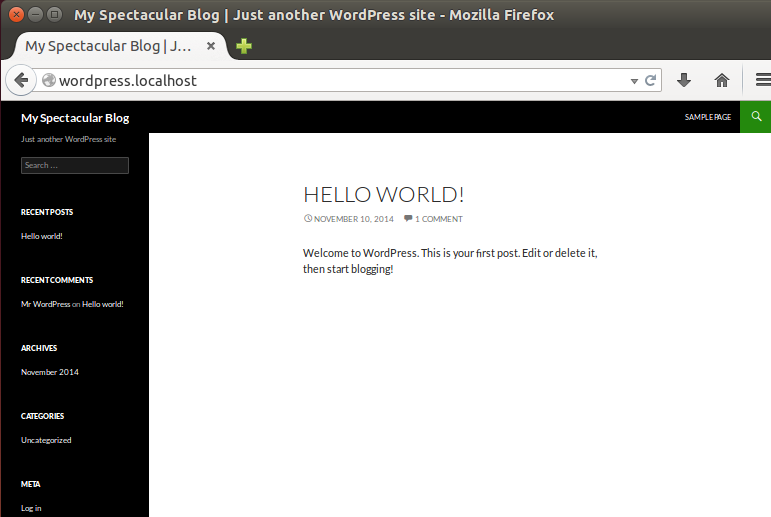Click the November 10, 2014 post date
Screen dimensions: 771x517
point(353,219)
